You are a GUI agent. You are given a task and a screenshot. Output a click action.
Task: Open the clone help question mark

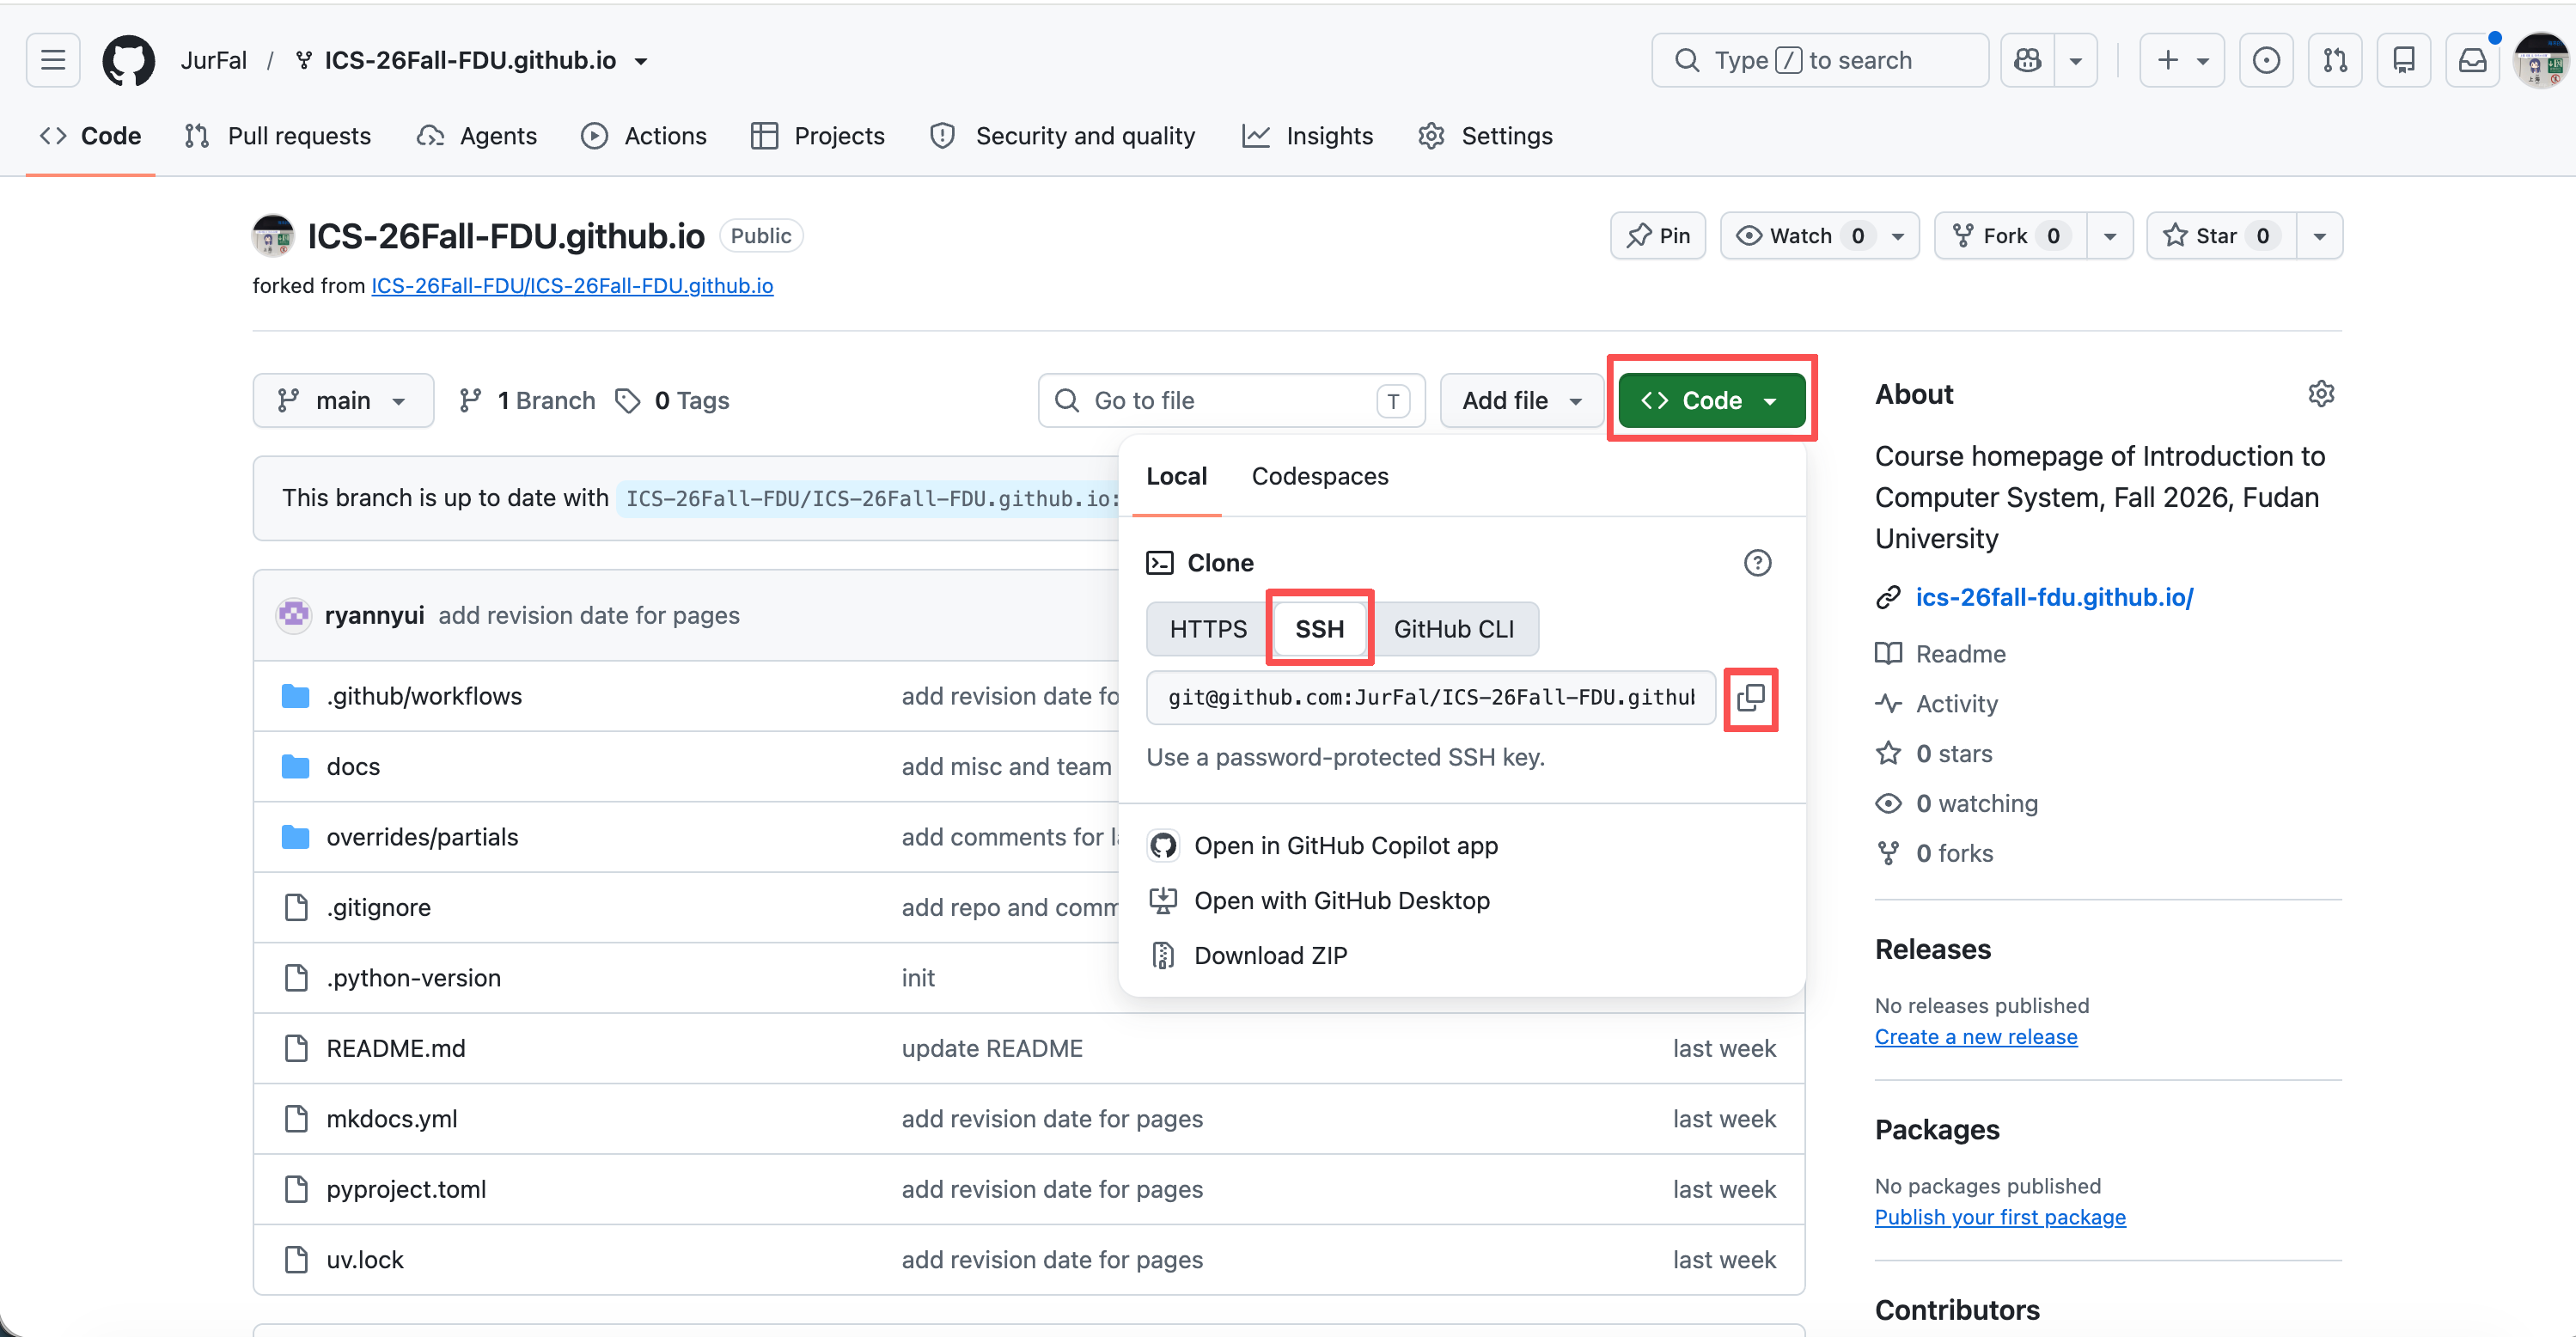(x=1757, y=563)
